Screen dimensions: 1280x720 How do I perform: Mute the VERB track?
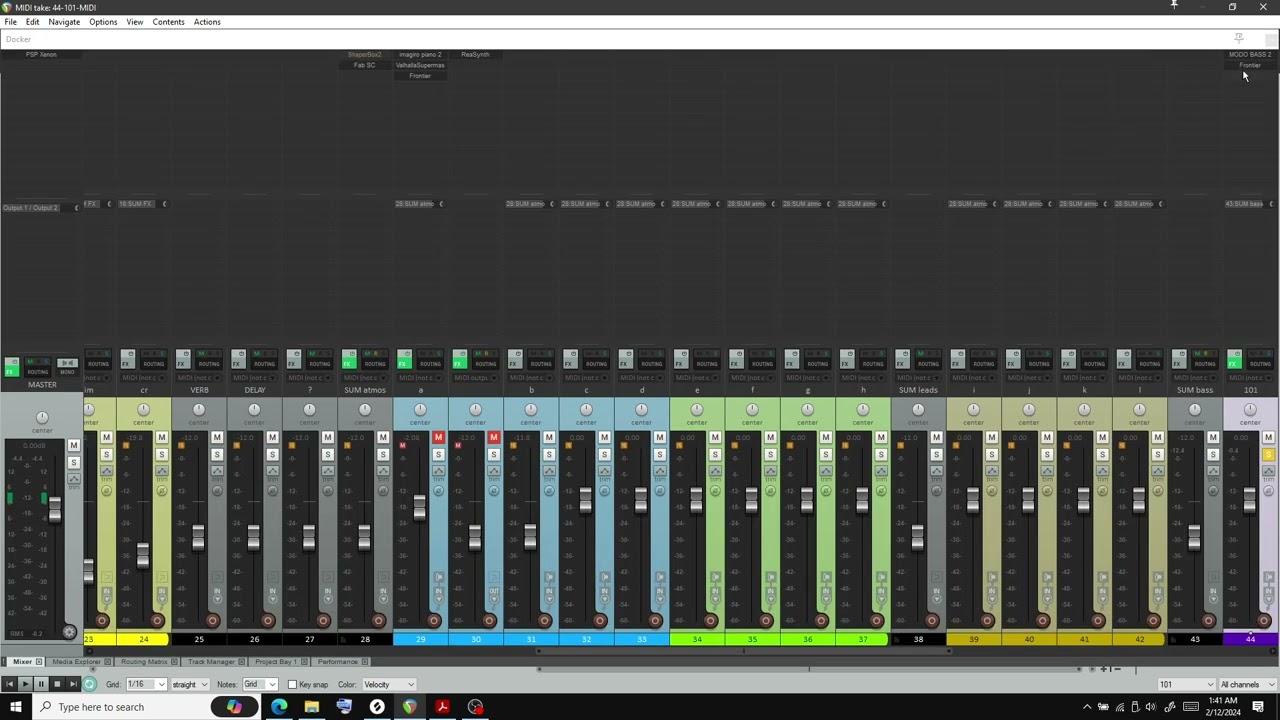[x=217, y=438]
